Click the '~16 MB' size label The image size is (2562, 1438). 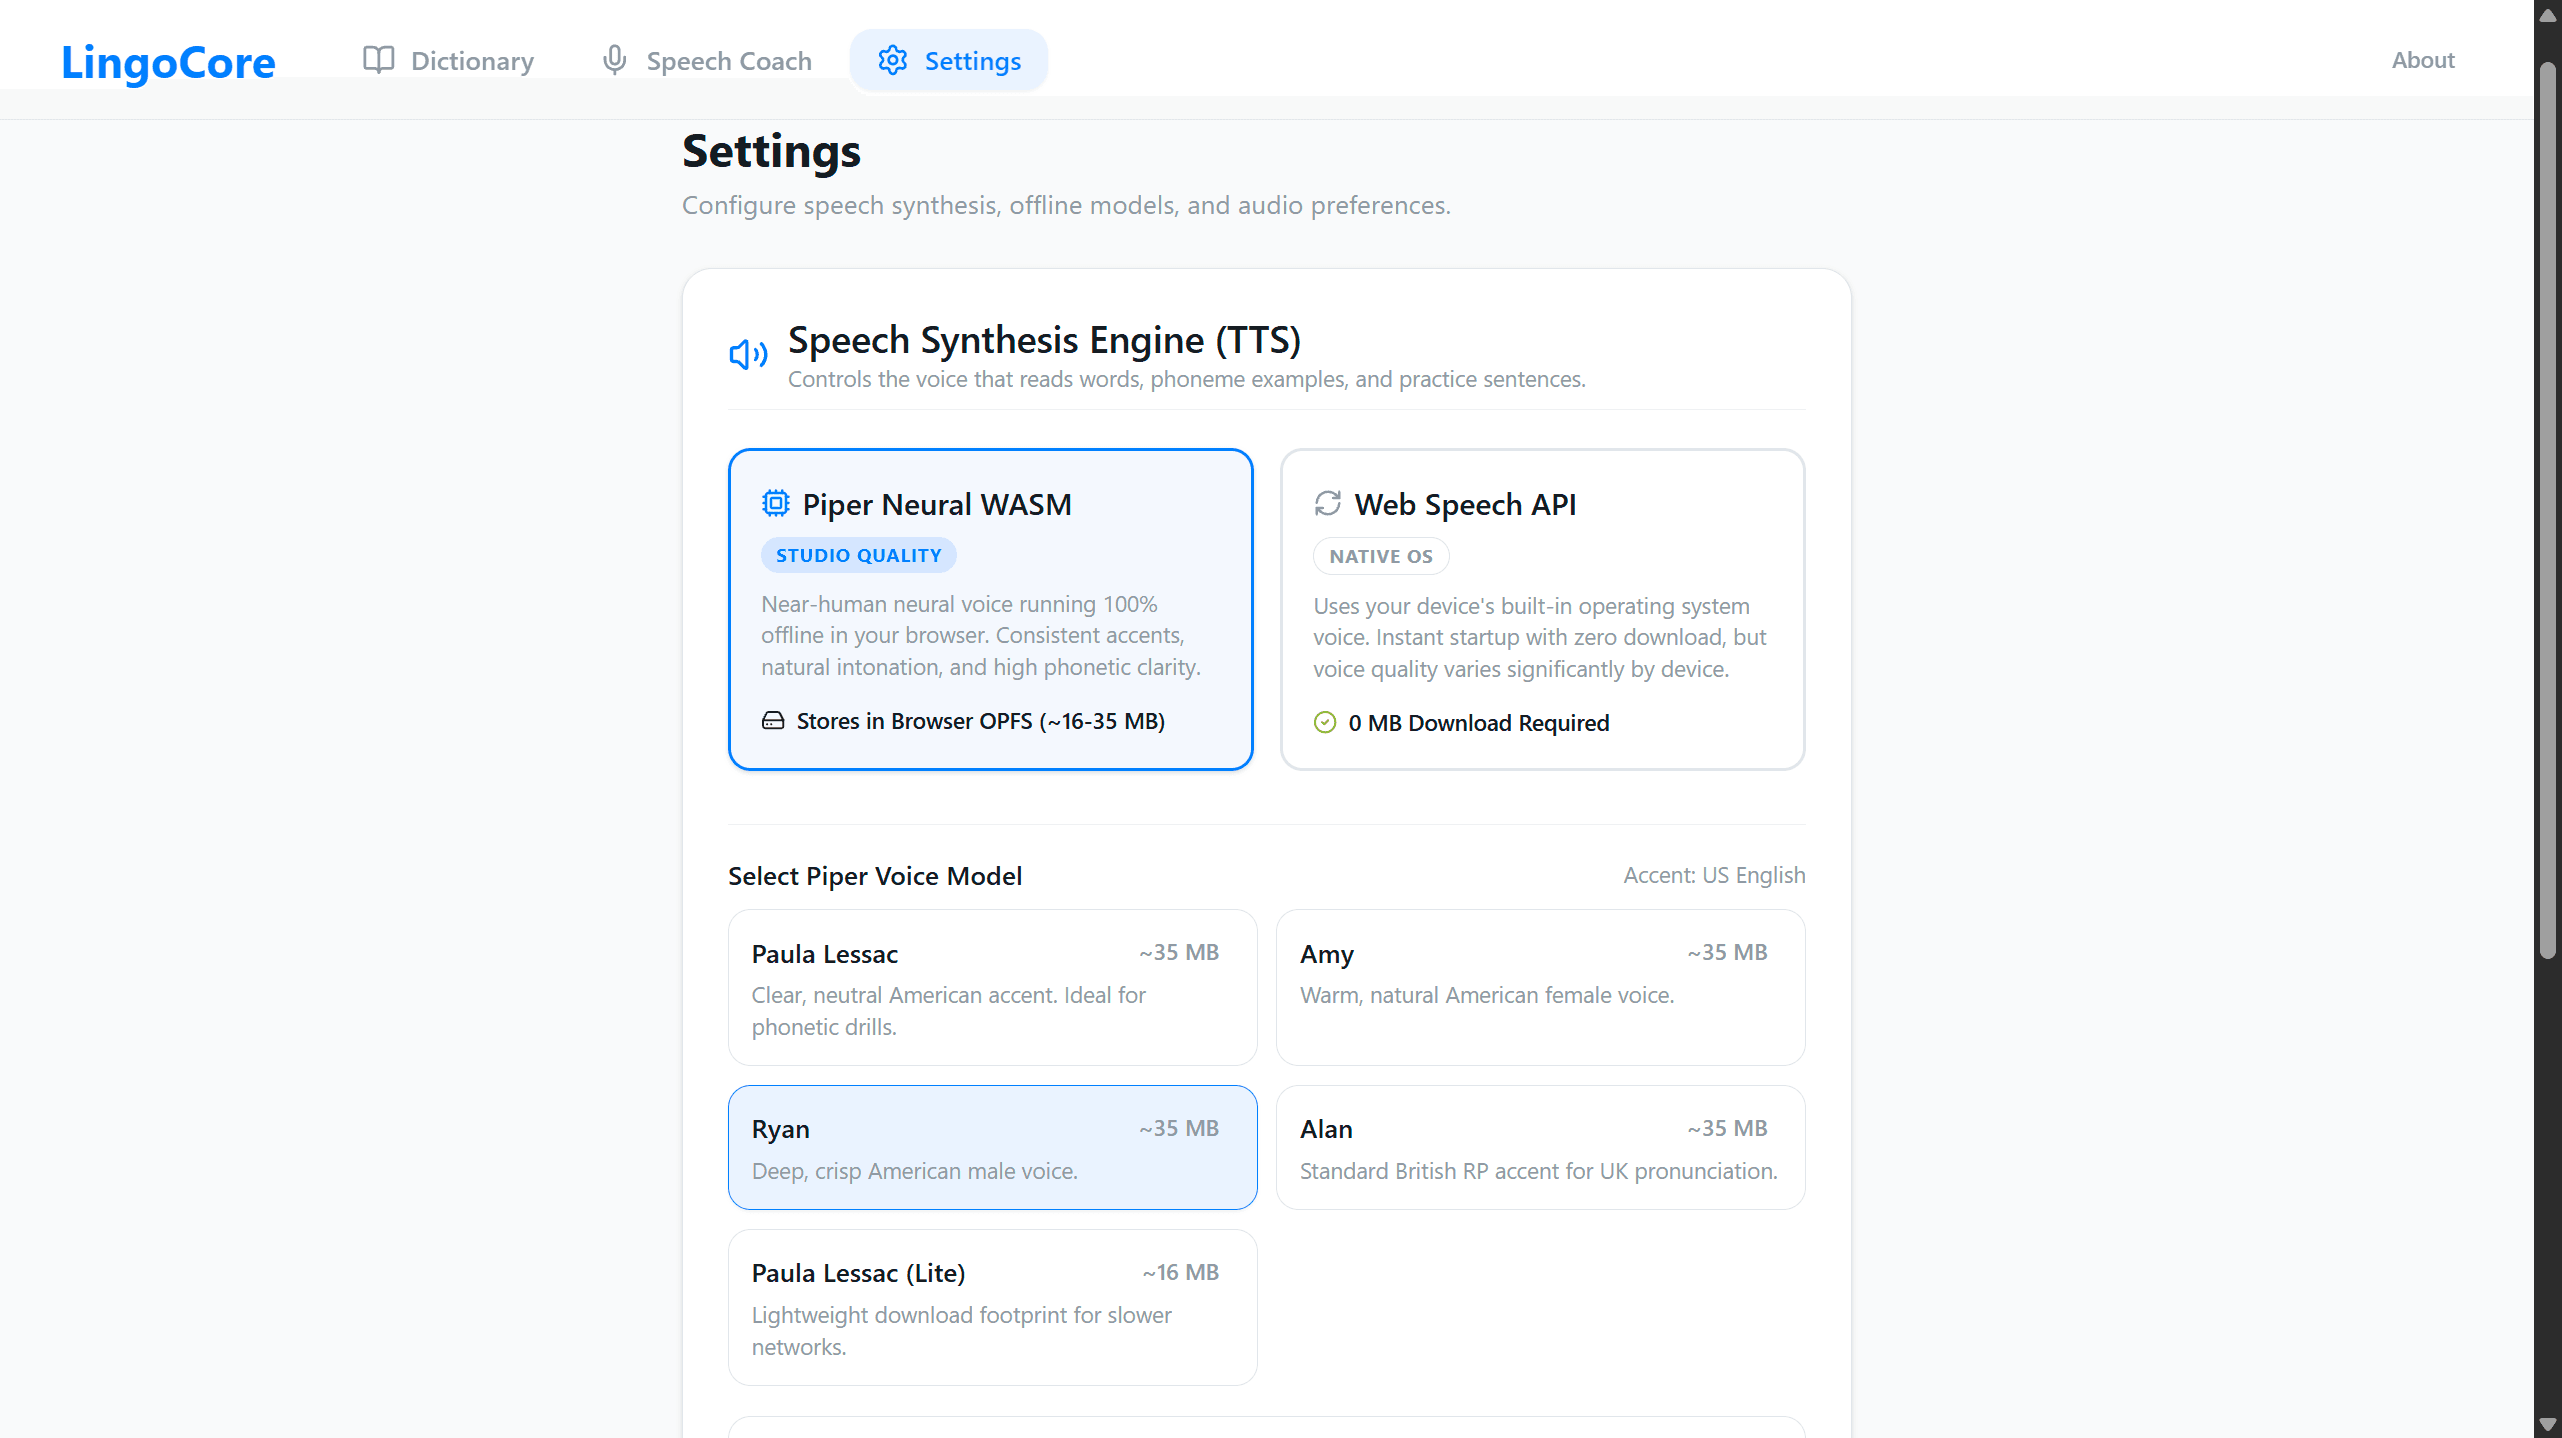click(1180, 1272)
